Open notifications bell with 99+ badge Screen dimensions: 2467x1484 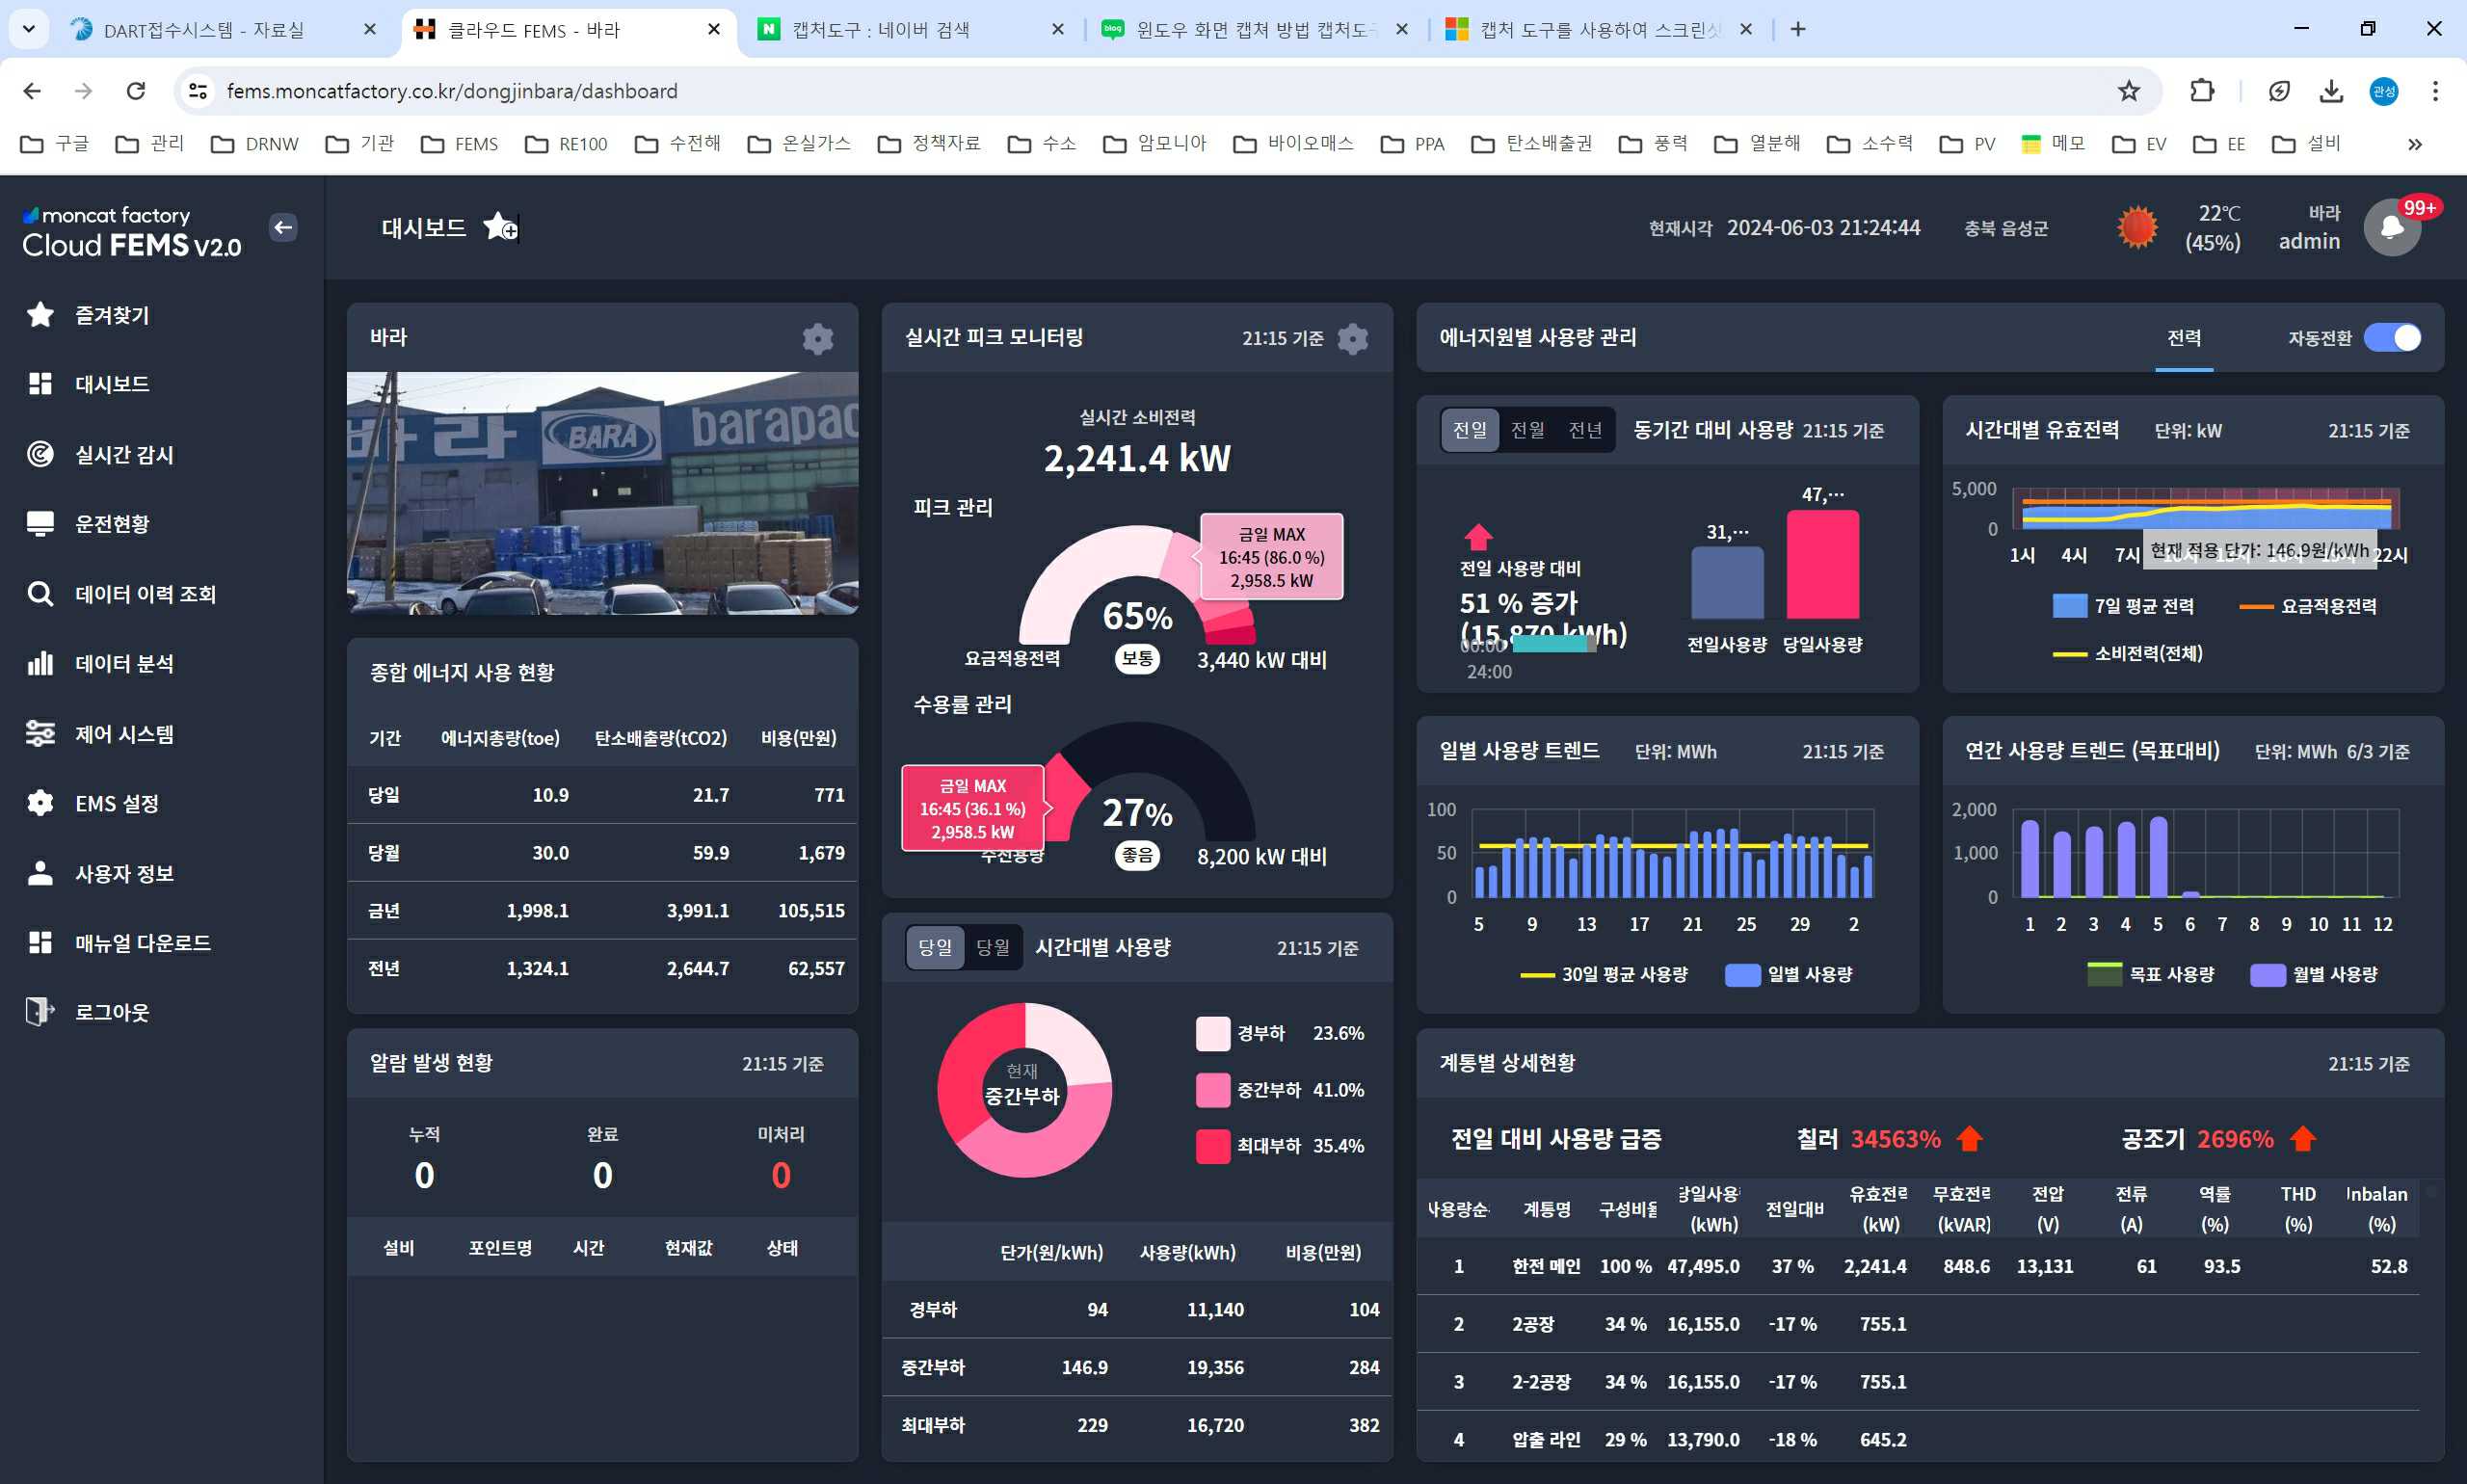coord(2391,228)
